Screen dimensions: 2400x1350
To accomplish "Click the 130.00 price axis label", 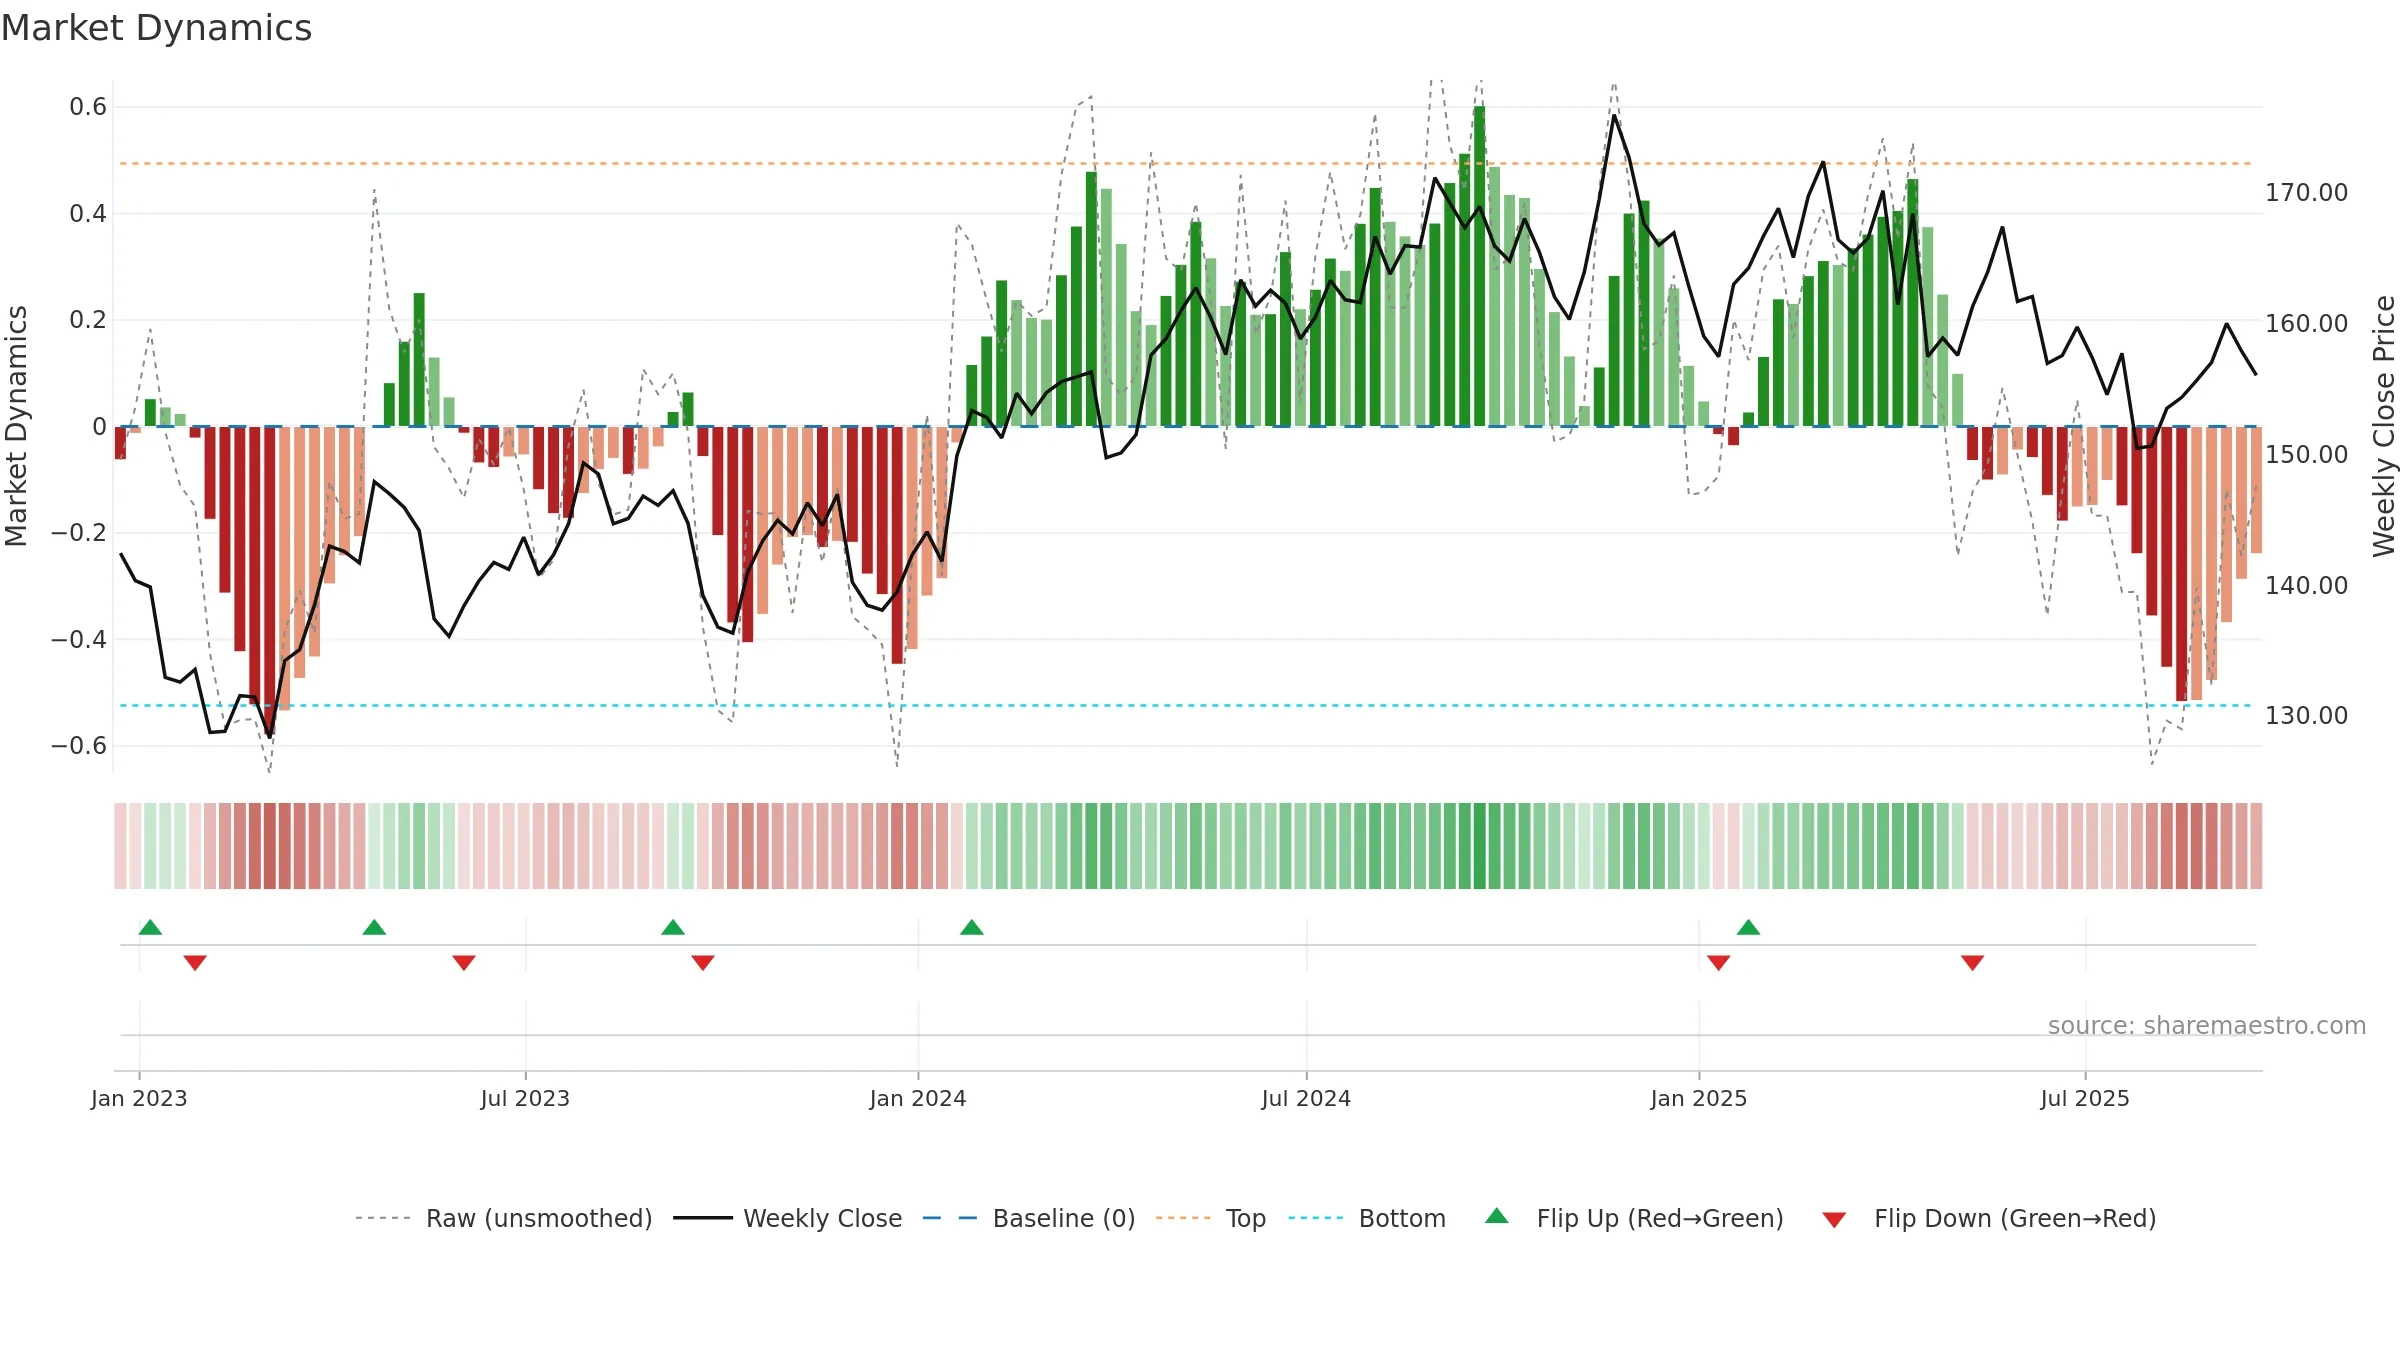I will [x=2306, y=715].
